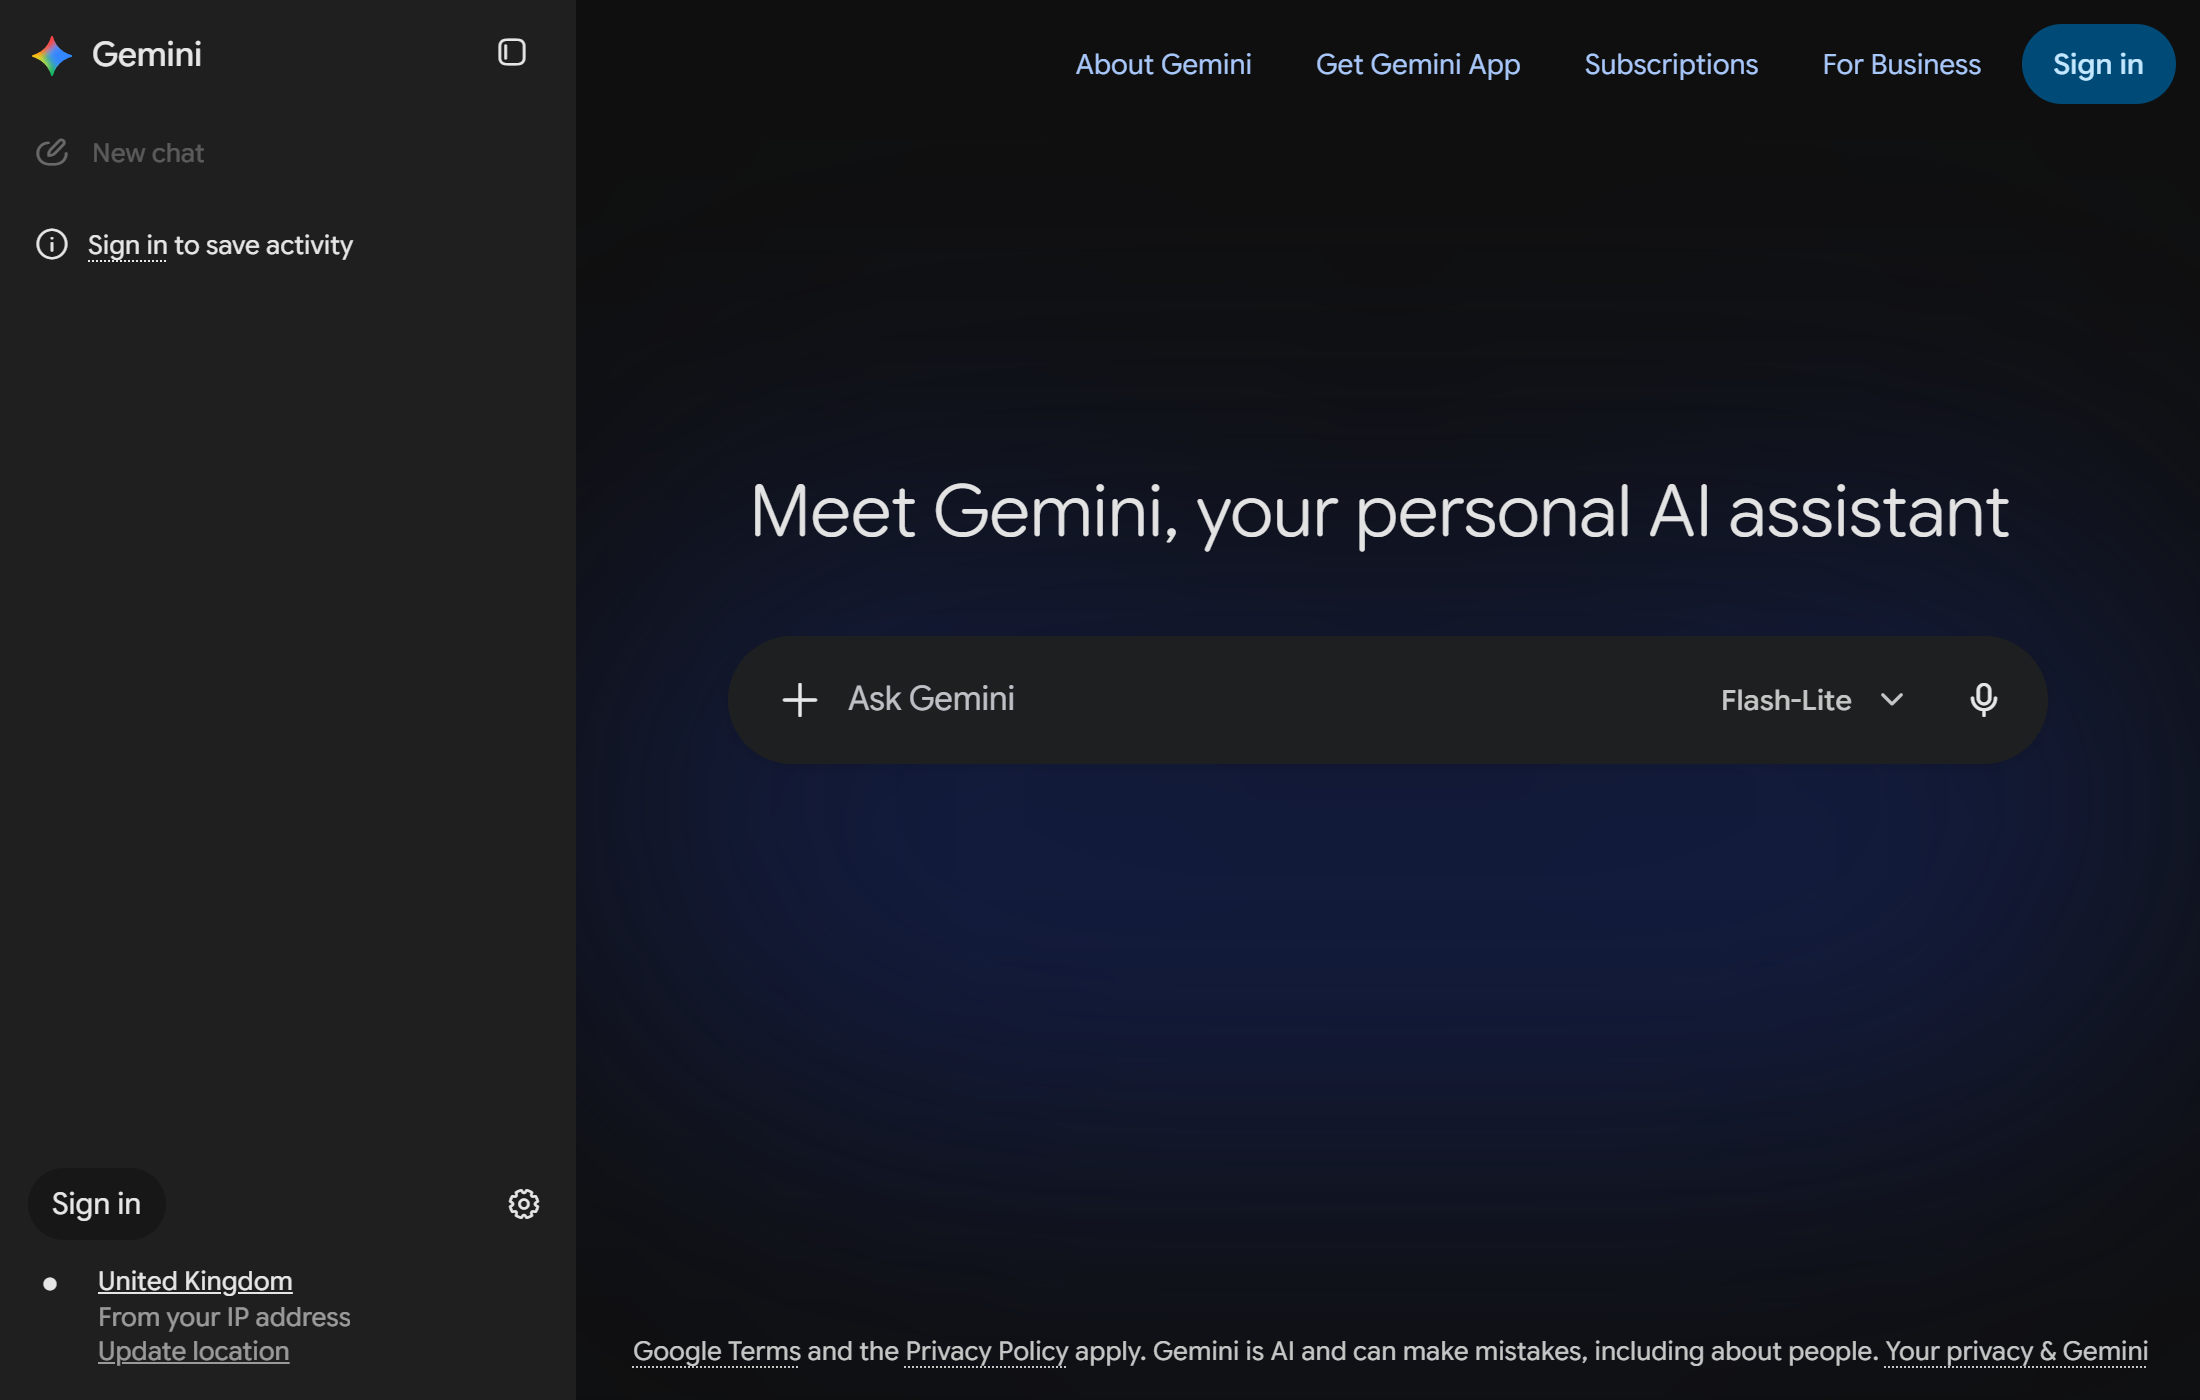Collapse the sidebar with the panel icon
2200x1400 pixels.
click(511, 52)
